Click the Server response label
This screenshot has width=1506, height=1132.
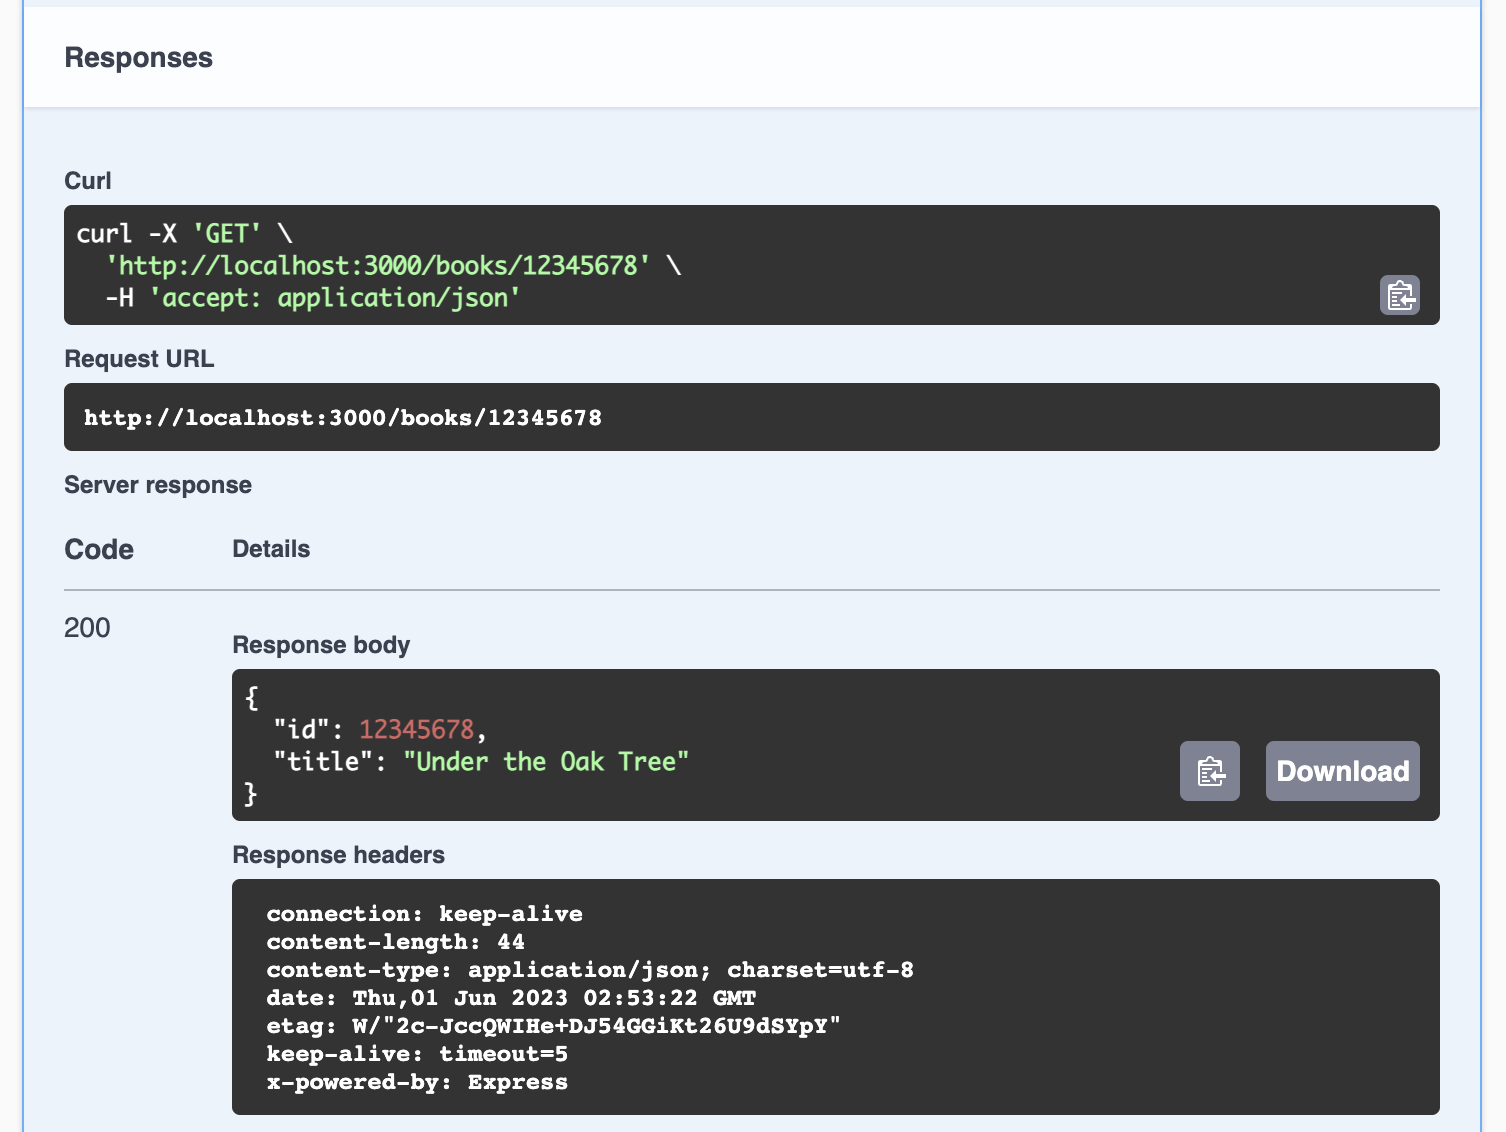tap(158, 485)
